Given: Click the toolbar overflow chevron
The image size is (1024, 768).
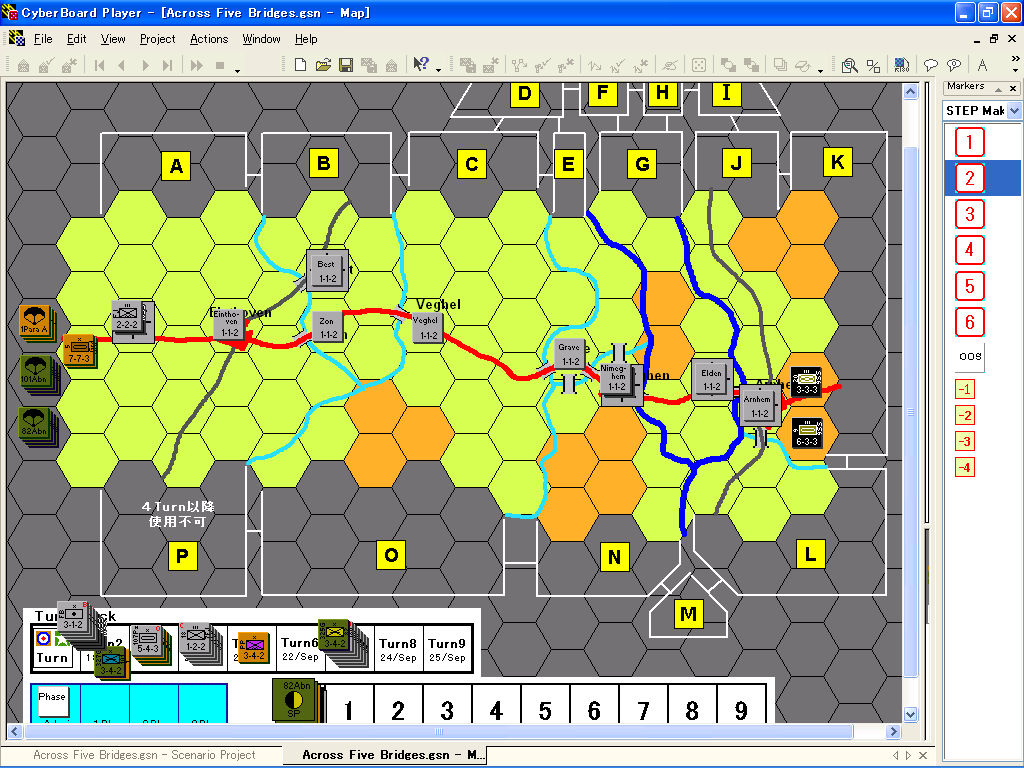Looking at the screenshot, I should point(1016,59).
